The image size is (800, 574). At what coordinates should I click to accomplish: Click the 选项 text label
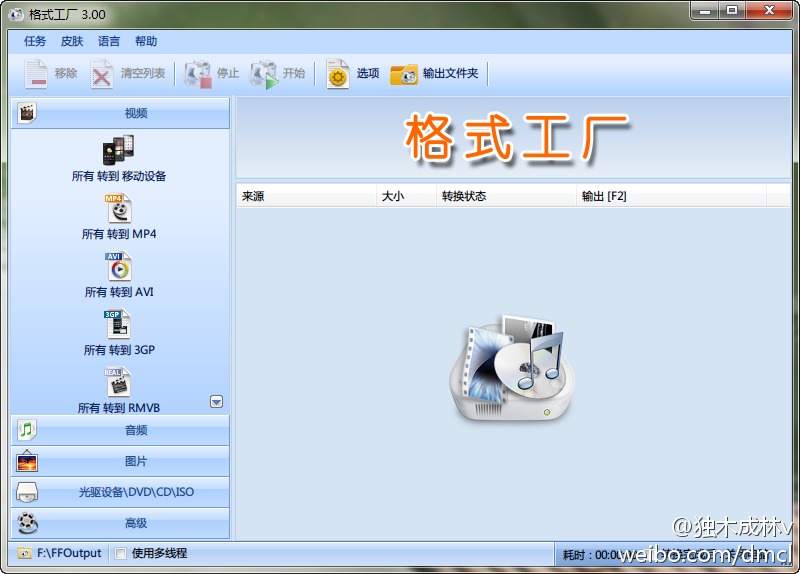368,73
